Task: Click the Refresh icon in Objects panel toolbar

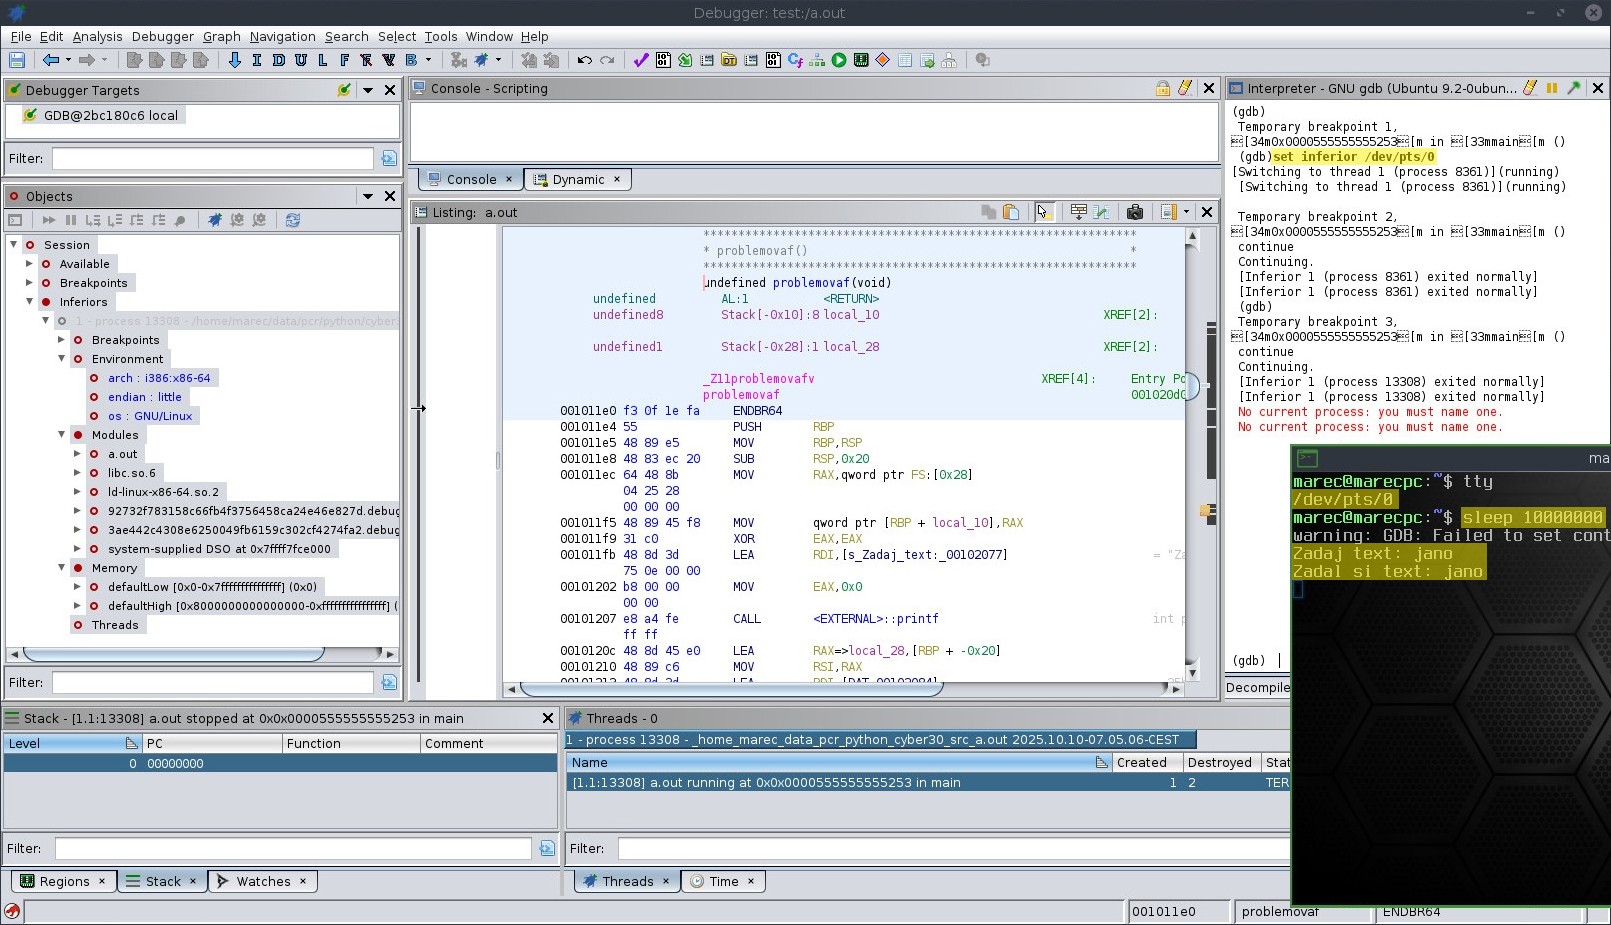Action: [293, 220]
